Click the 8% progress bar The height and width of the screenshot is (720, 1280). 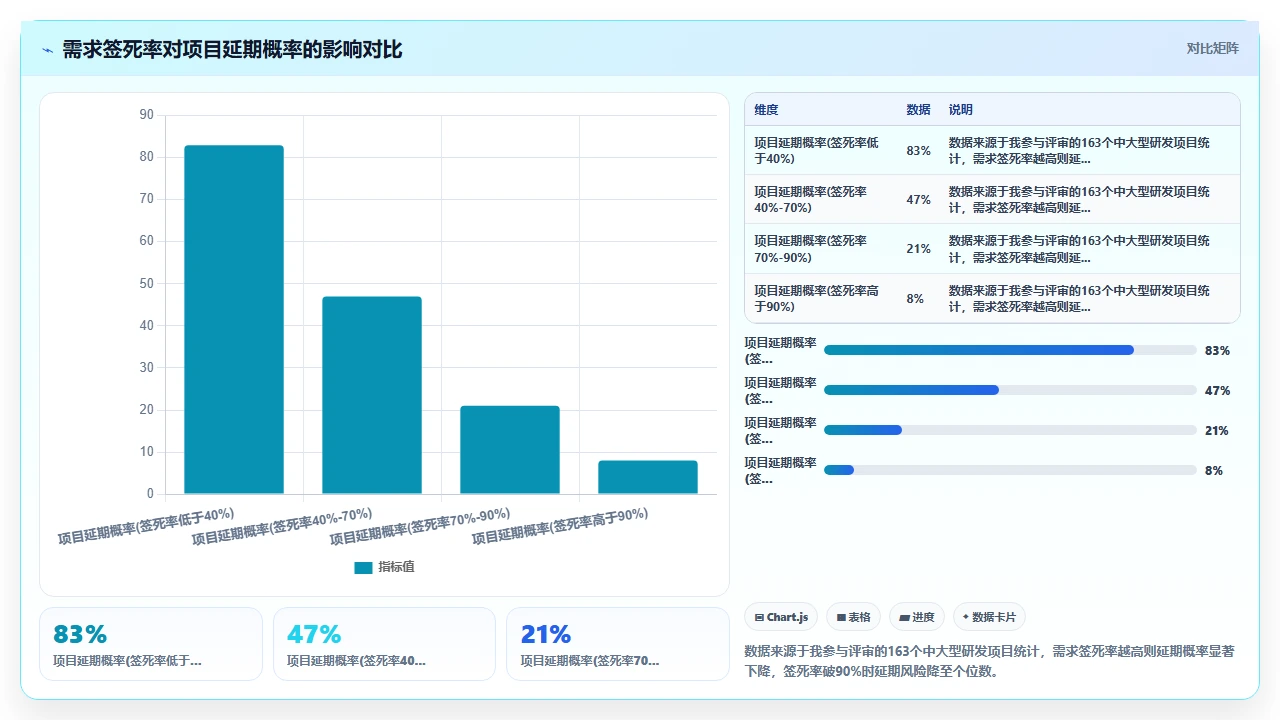click(1010, 470)
